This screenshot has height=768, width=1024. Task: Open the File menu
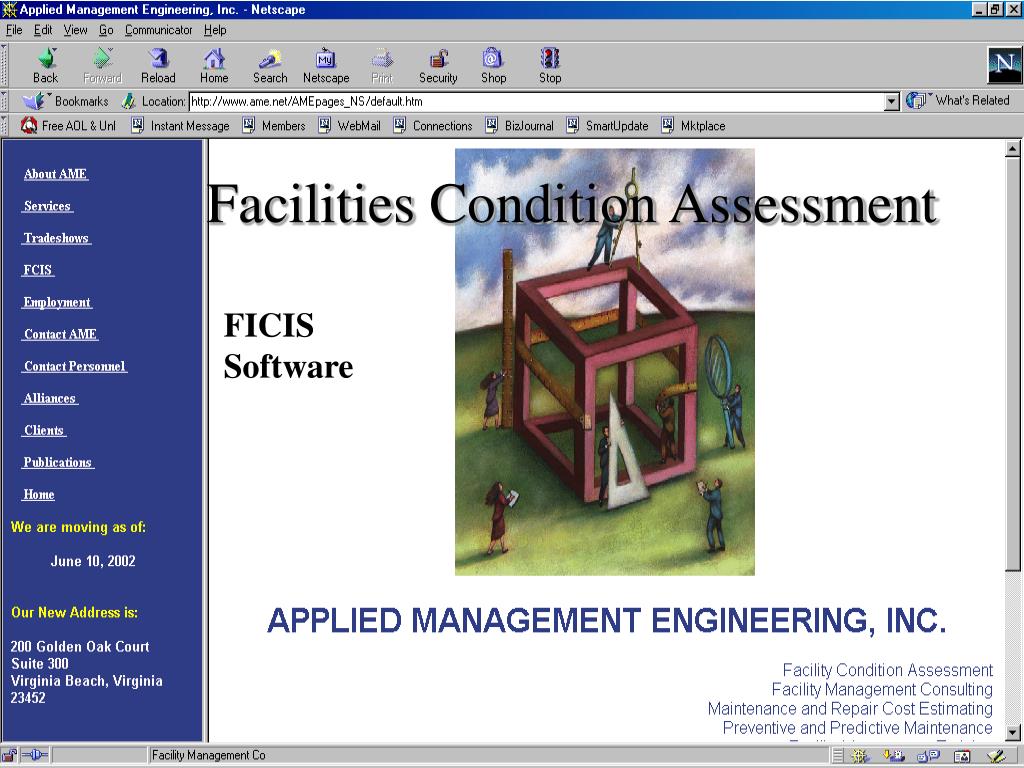(14, 30)
